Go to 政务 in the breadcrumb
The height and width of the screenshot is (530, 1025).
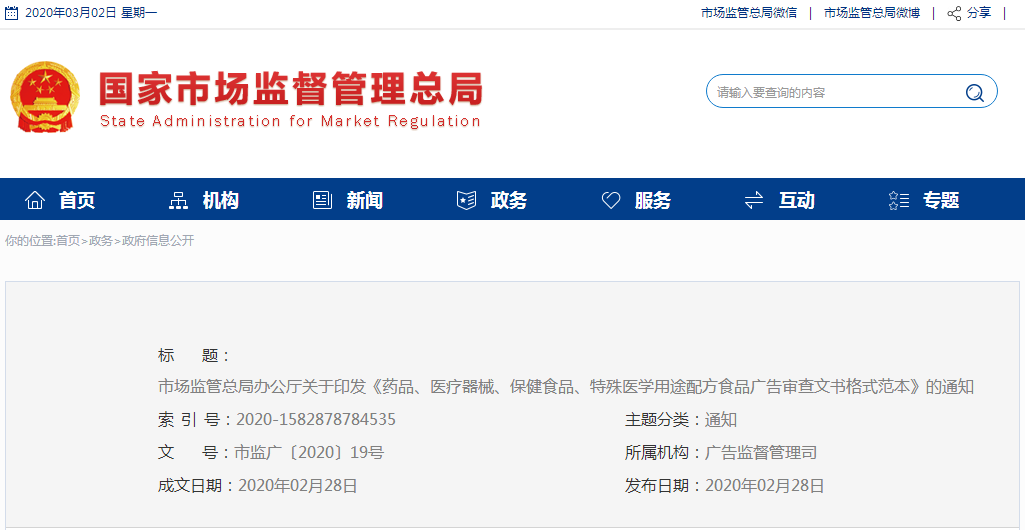point(101,241)
